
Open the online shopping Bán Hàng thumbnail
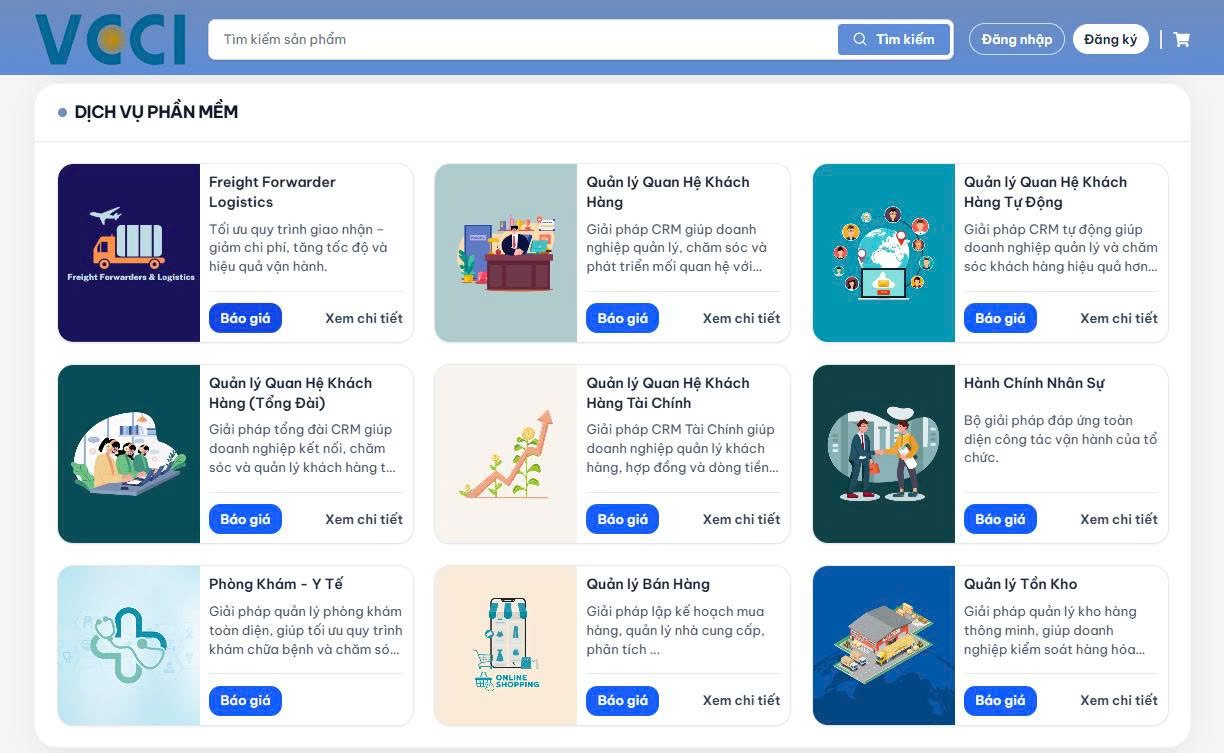(x=506, y=645)
